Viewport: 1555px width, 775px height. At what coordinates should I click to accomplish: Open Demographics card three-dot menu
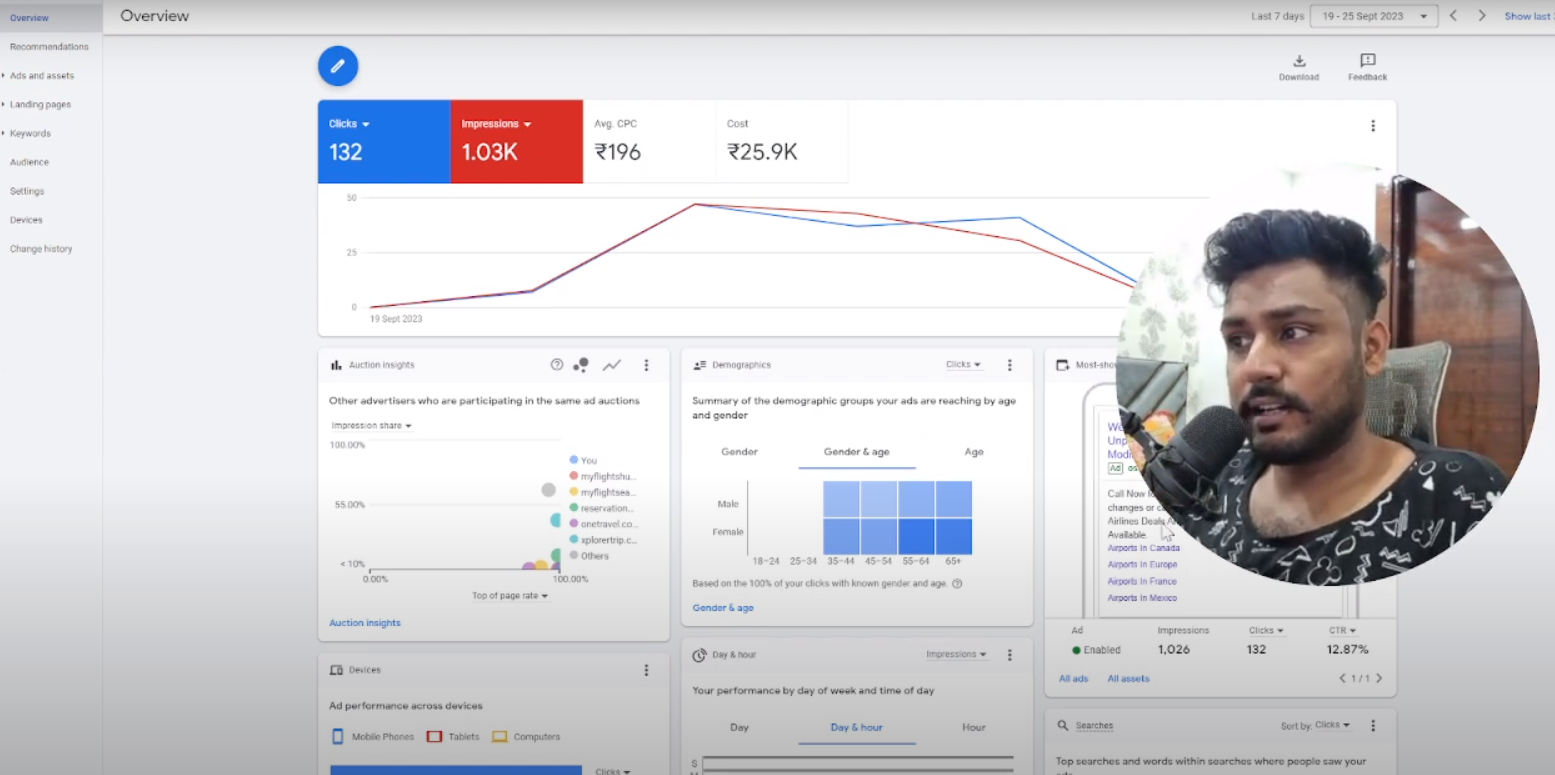pos(1009,365)
